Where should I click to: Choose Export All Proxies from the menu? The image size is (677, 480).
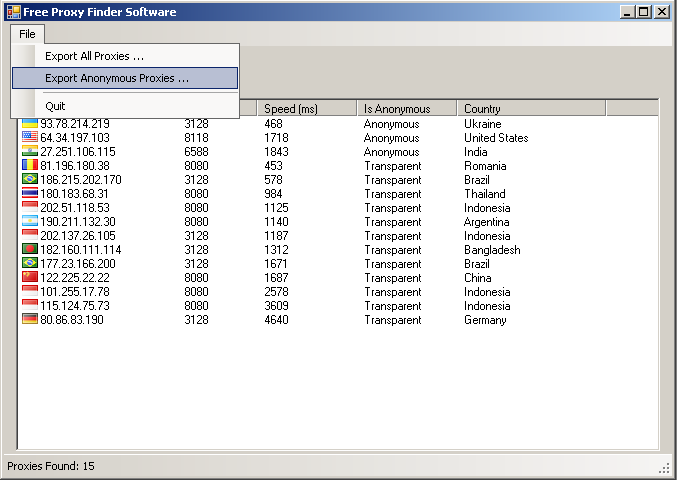click(94, 56)
